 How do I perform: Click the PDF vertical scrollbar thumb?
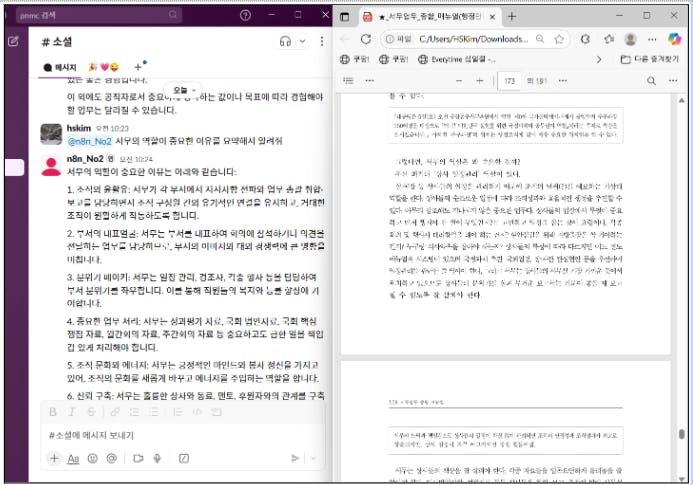[x=682, y=434]
